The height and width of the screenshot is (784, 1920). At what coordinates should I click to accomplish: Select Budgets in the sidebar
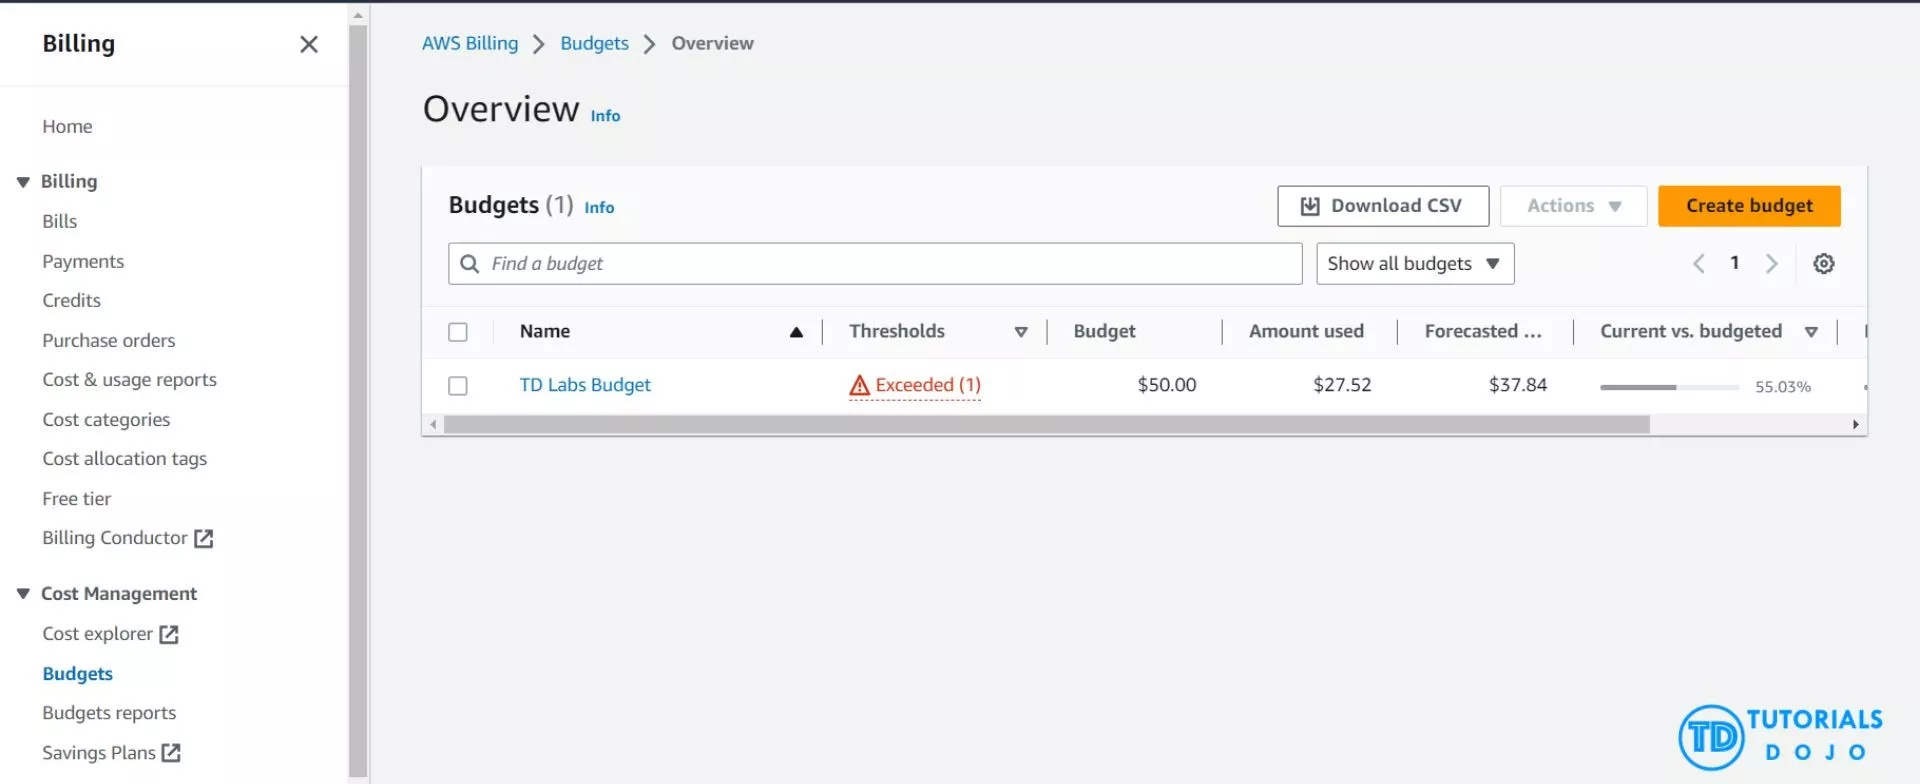77,675
